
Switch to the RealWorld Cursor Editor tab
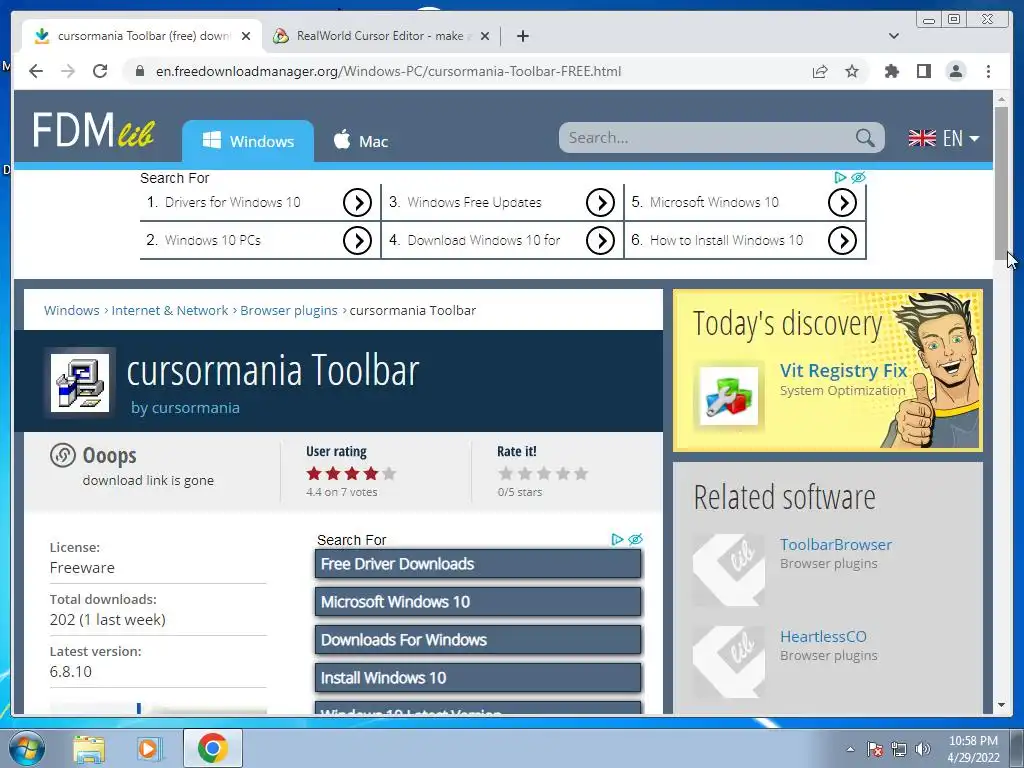click(x=381, y=36)
